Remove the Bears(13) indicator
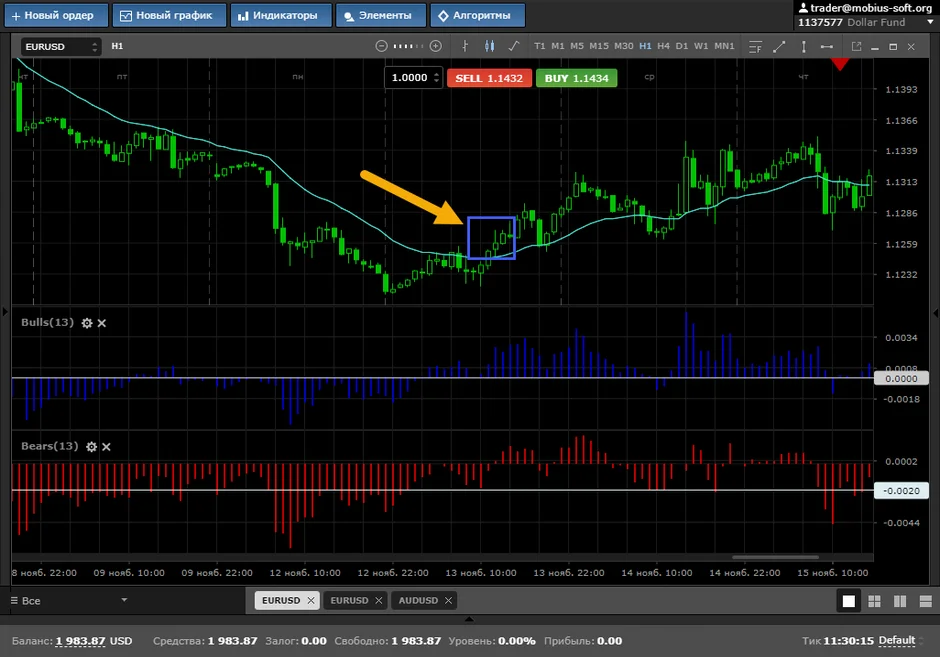Viewport: 940px width, 657px height. click(106, 447)
